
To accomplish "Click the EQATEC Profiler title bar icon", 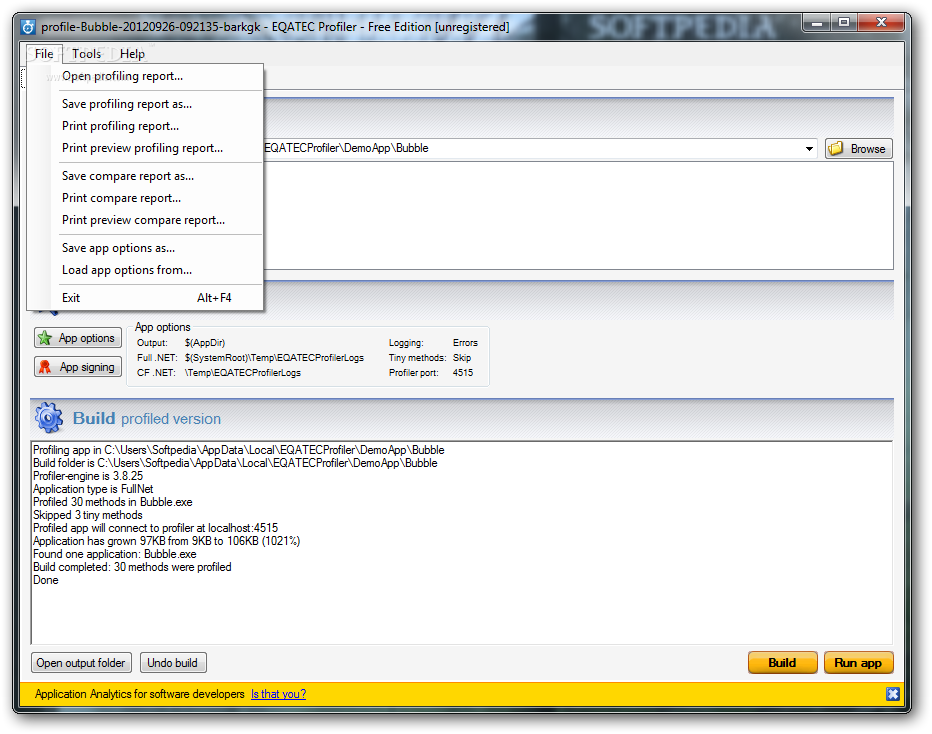I will pos(28,27).
